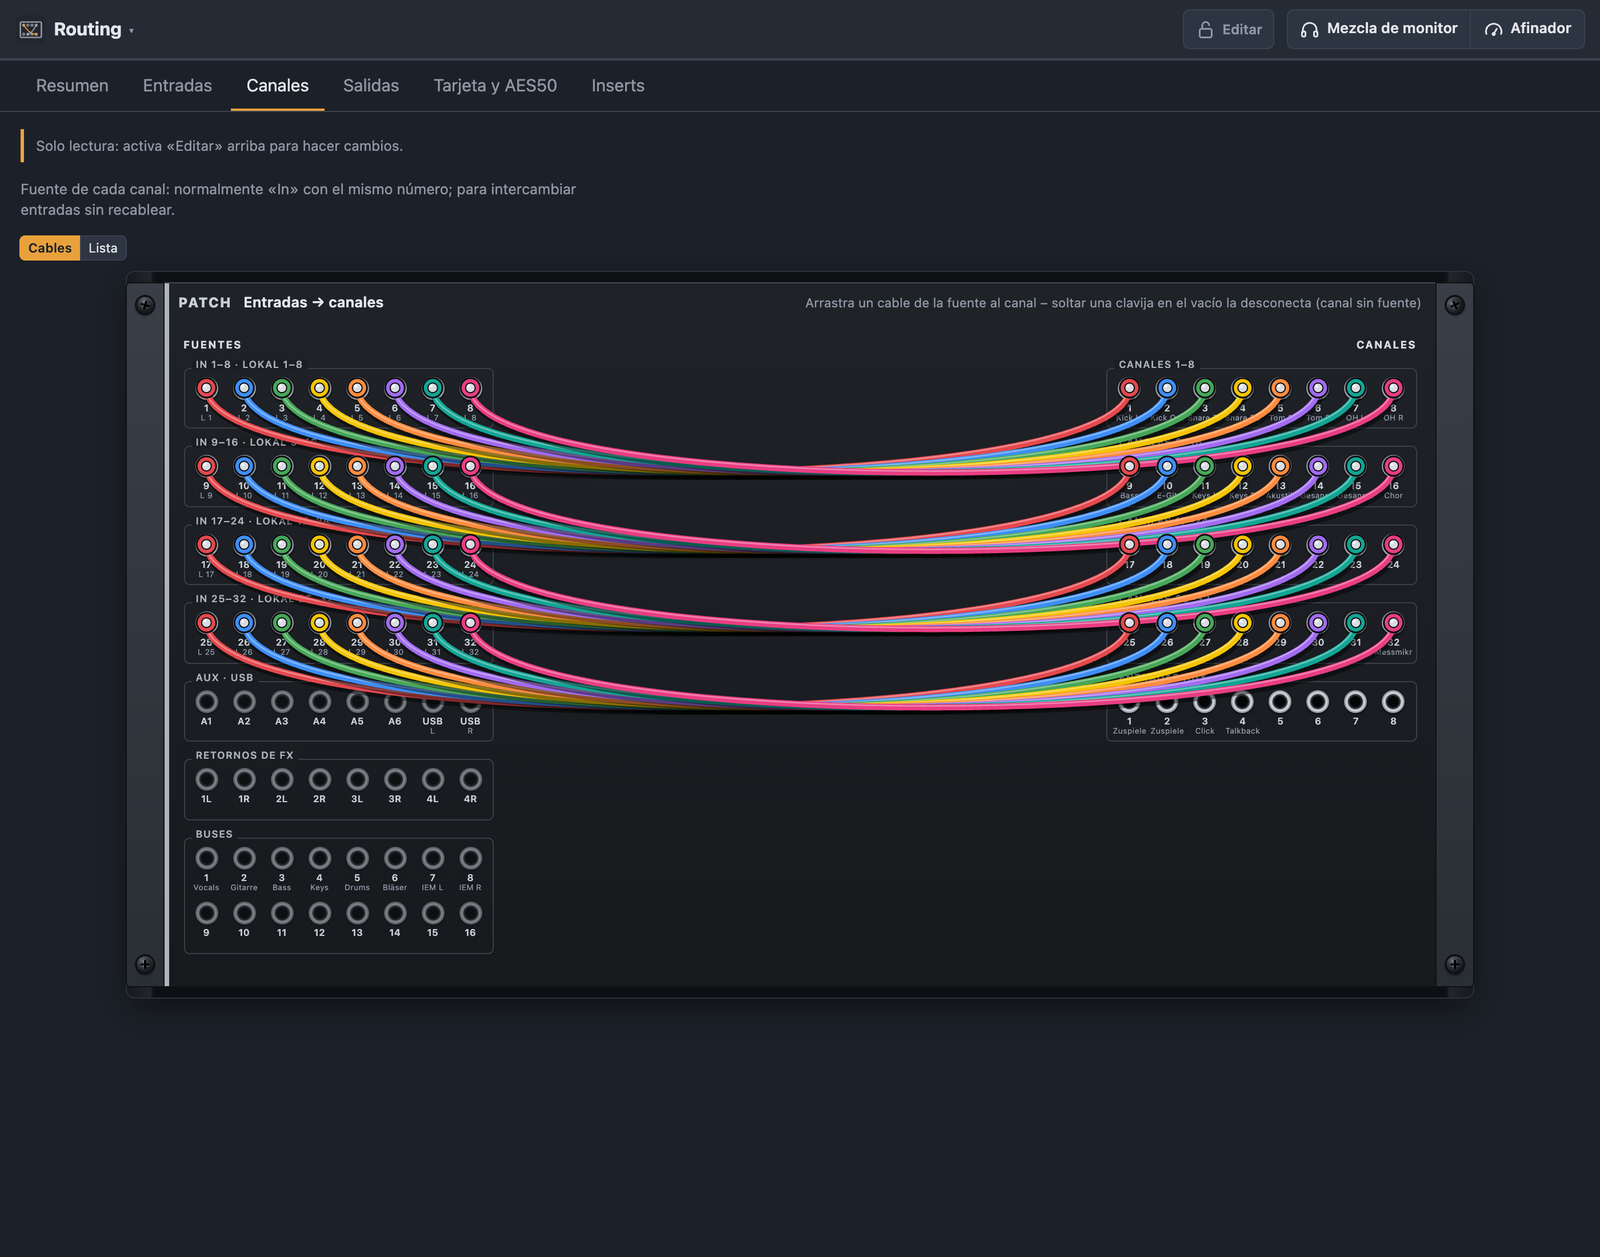Viewport: 1600px width, 1257px height.
Task: Open the Salidas tab
Action: pos(371,86)
